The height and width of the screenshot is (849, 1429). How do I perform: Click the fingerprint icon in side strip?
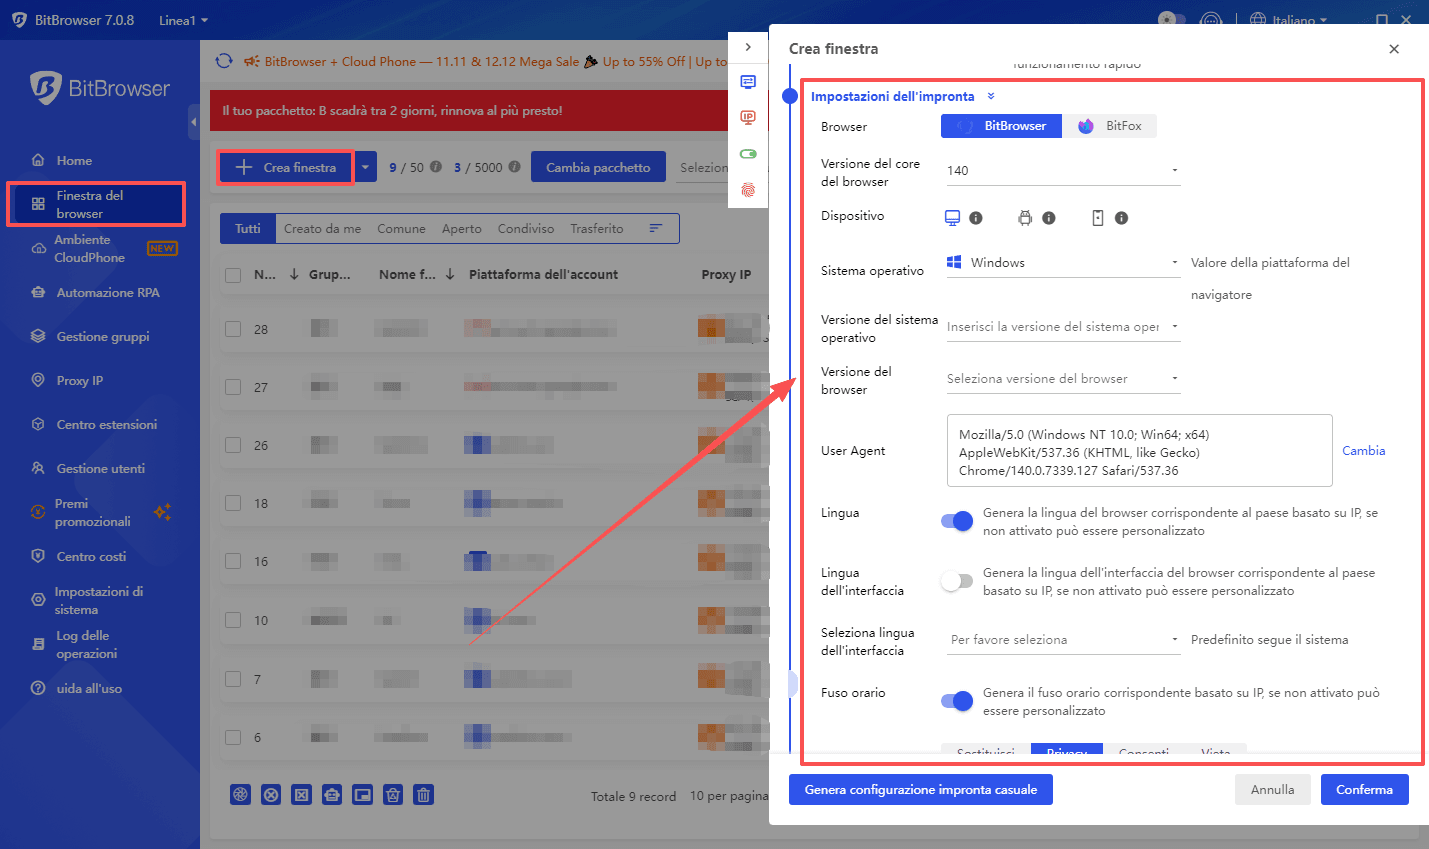(x=747, y=190)
